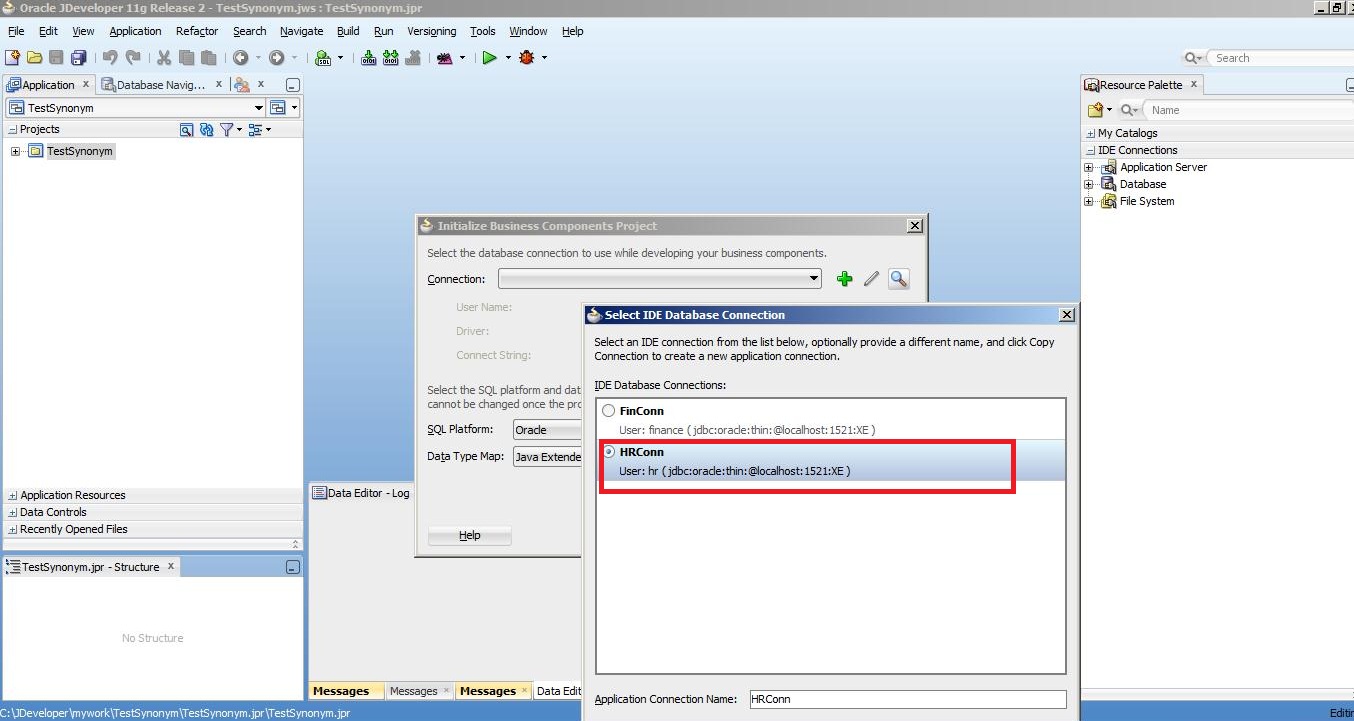1354x721 pixels.
Task: Expand the Data Controls section
Action: [12, 512]
